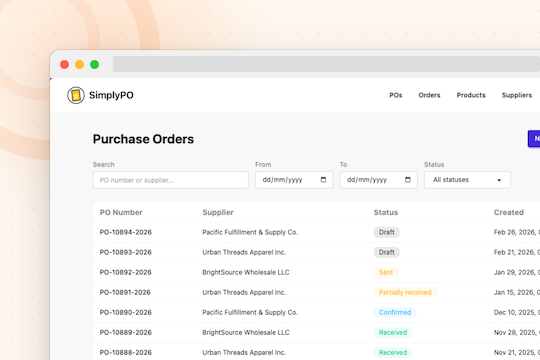This screenshot has height=360, width=540.
Task: Click the purple New button
Action: click(x=534, y=138)
